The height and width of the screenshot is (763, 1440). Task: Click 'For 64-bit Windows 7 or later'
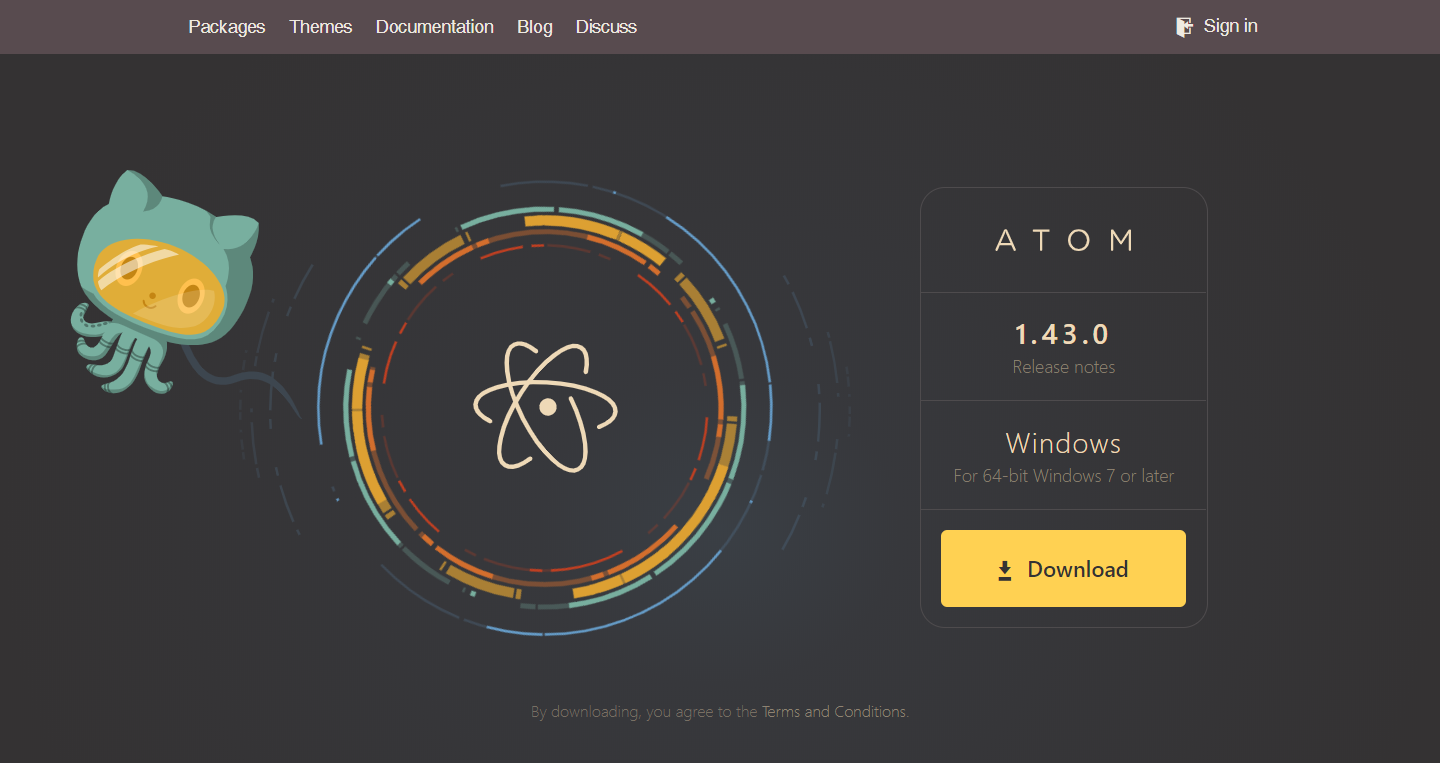click(1063, 476)
